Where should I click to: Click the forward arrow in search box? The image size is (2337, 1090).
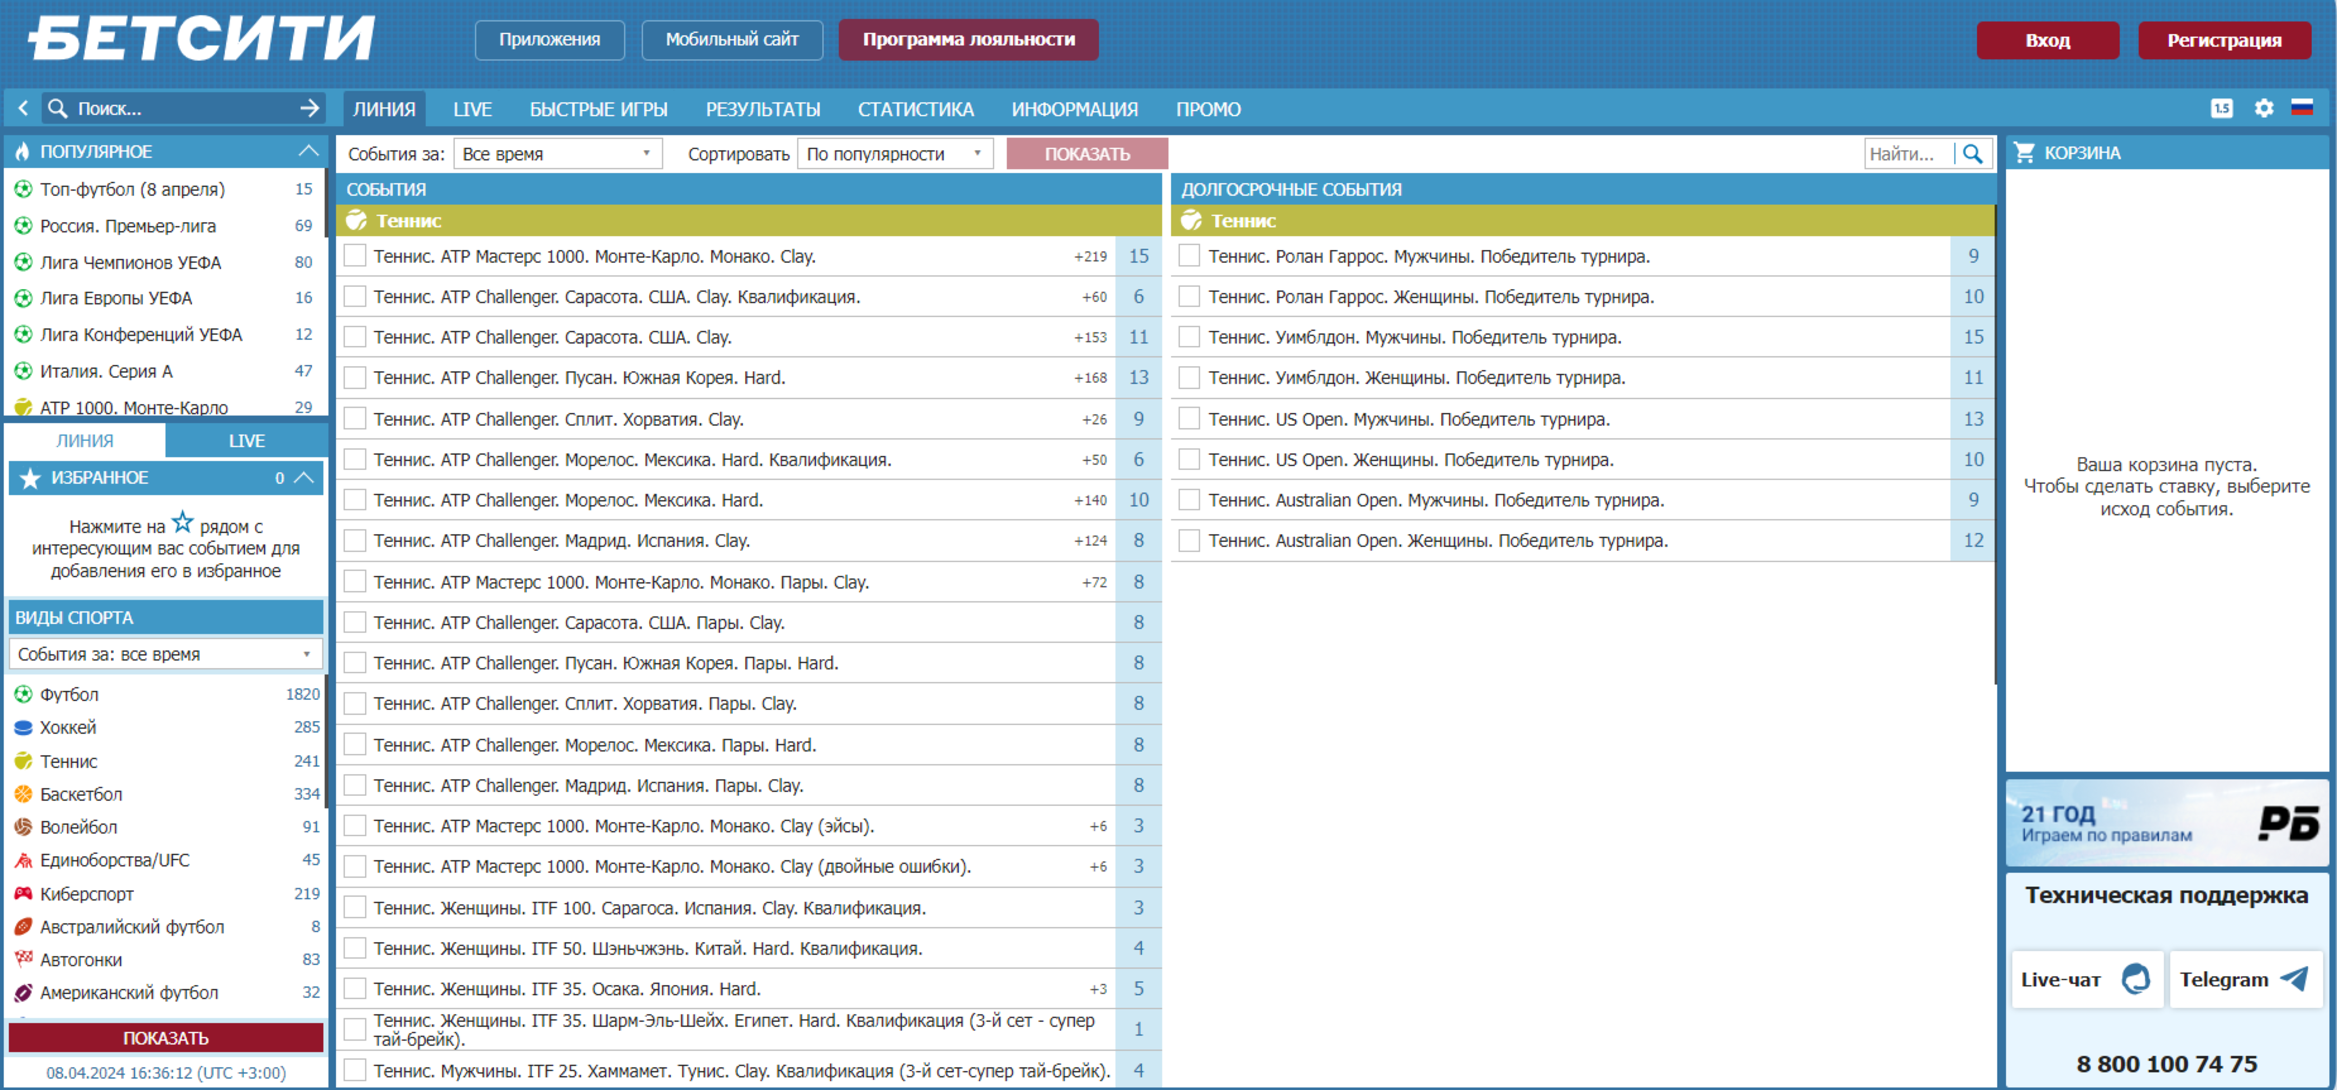[309, 108]
